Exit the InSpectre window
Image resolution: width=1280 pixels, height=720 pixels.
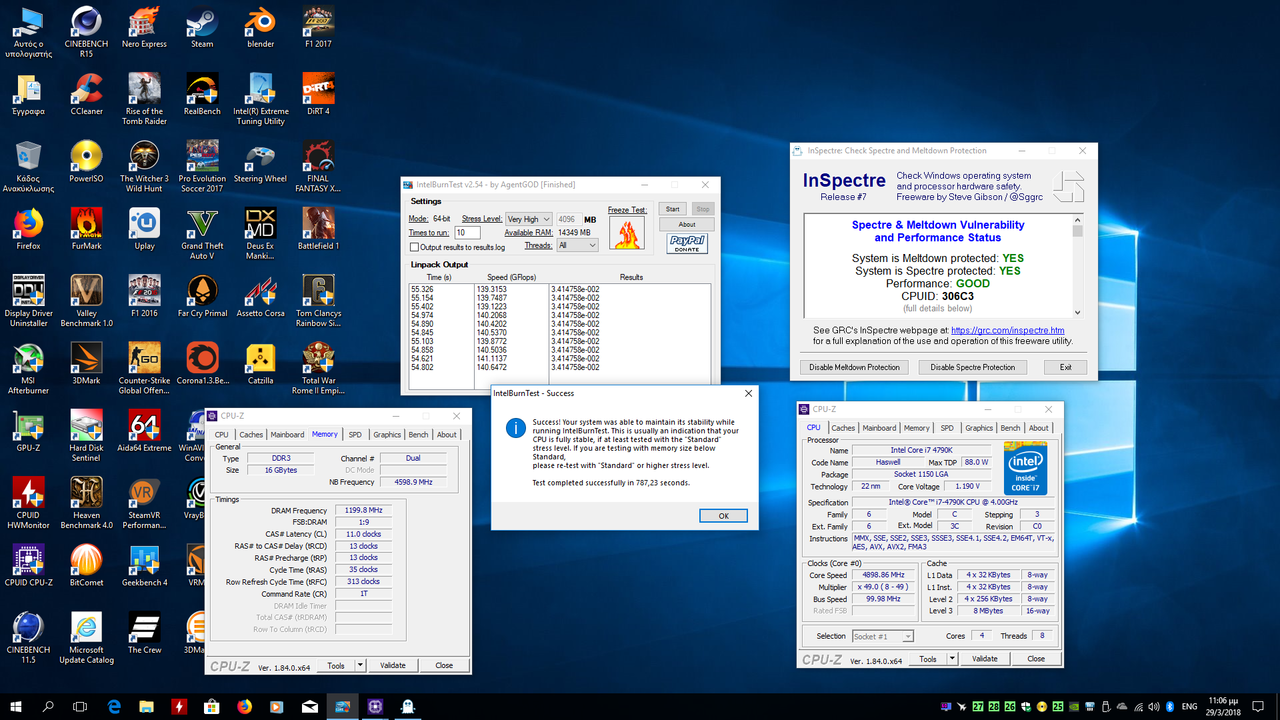pos(1066,367)
